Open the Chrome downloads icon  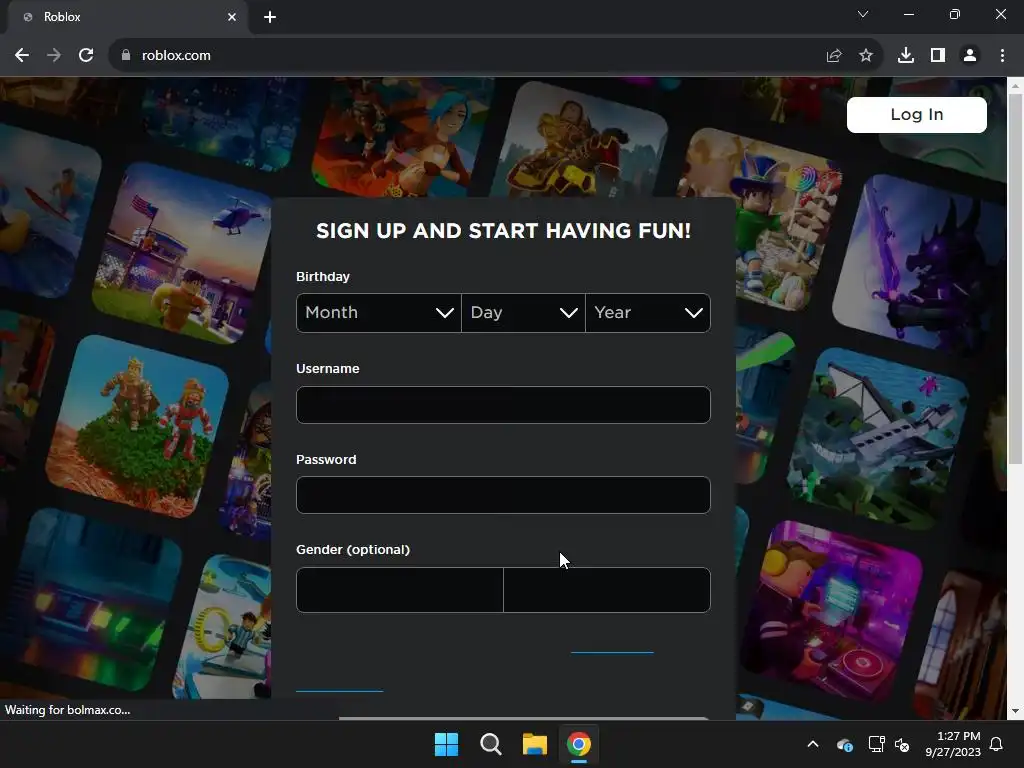click(x=906, y=56)
